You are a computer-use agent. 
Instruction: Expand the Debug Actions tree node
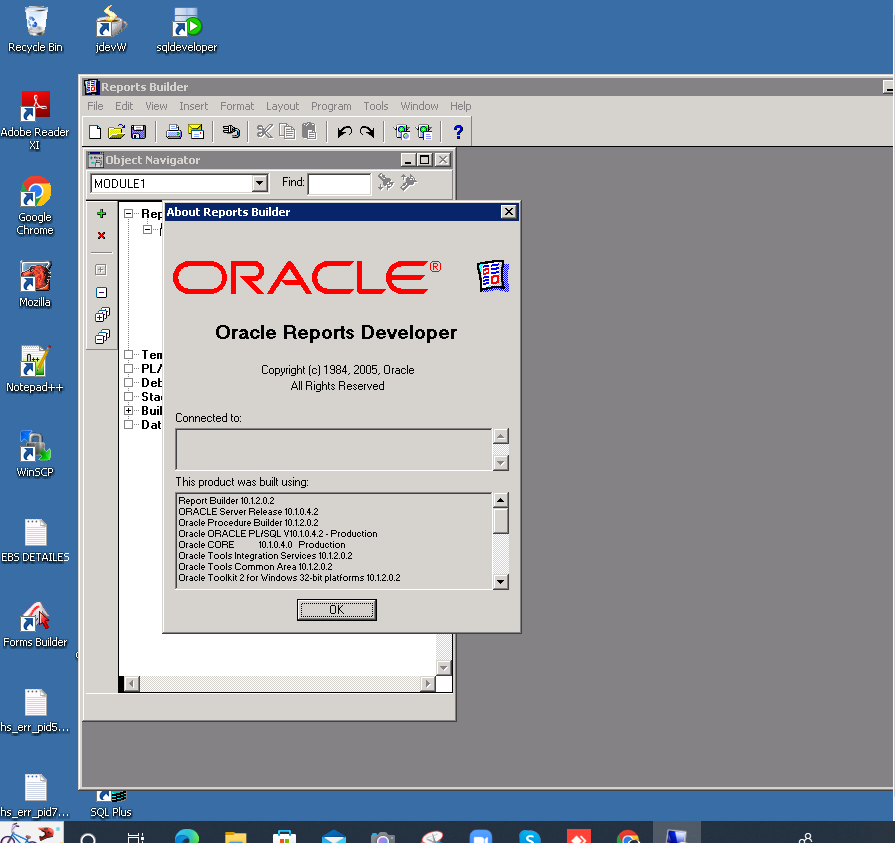pos(128,382)
